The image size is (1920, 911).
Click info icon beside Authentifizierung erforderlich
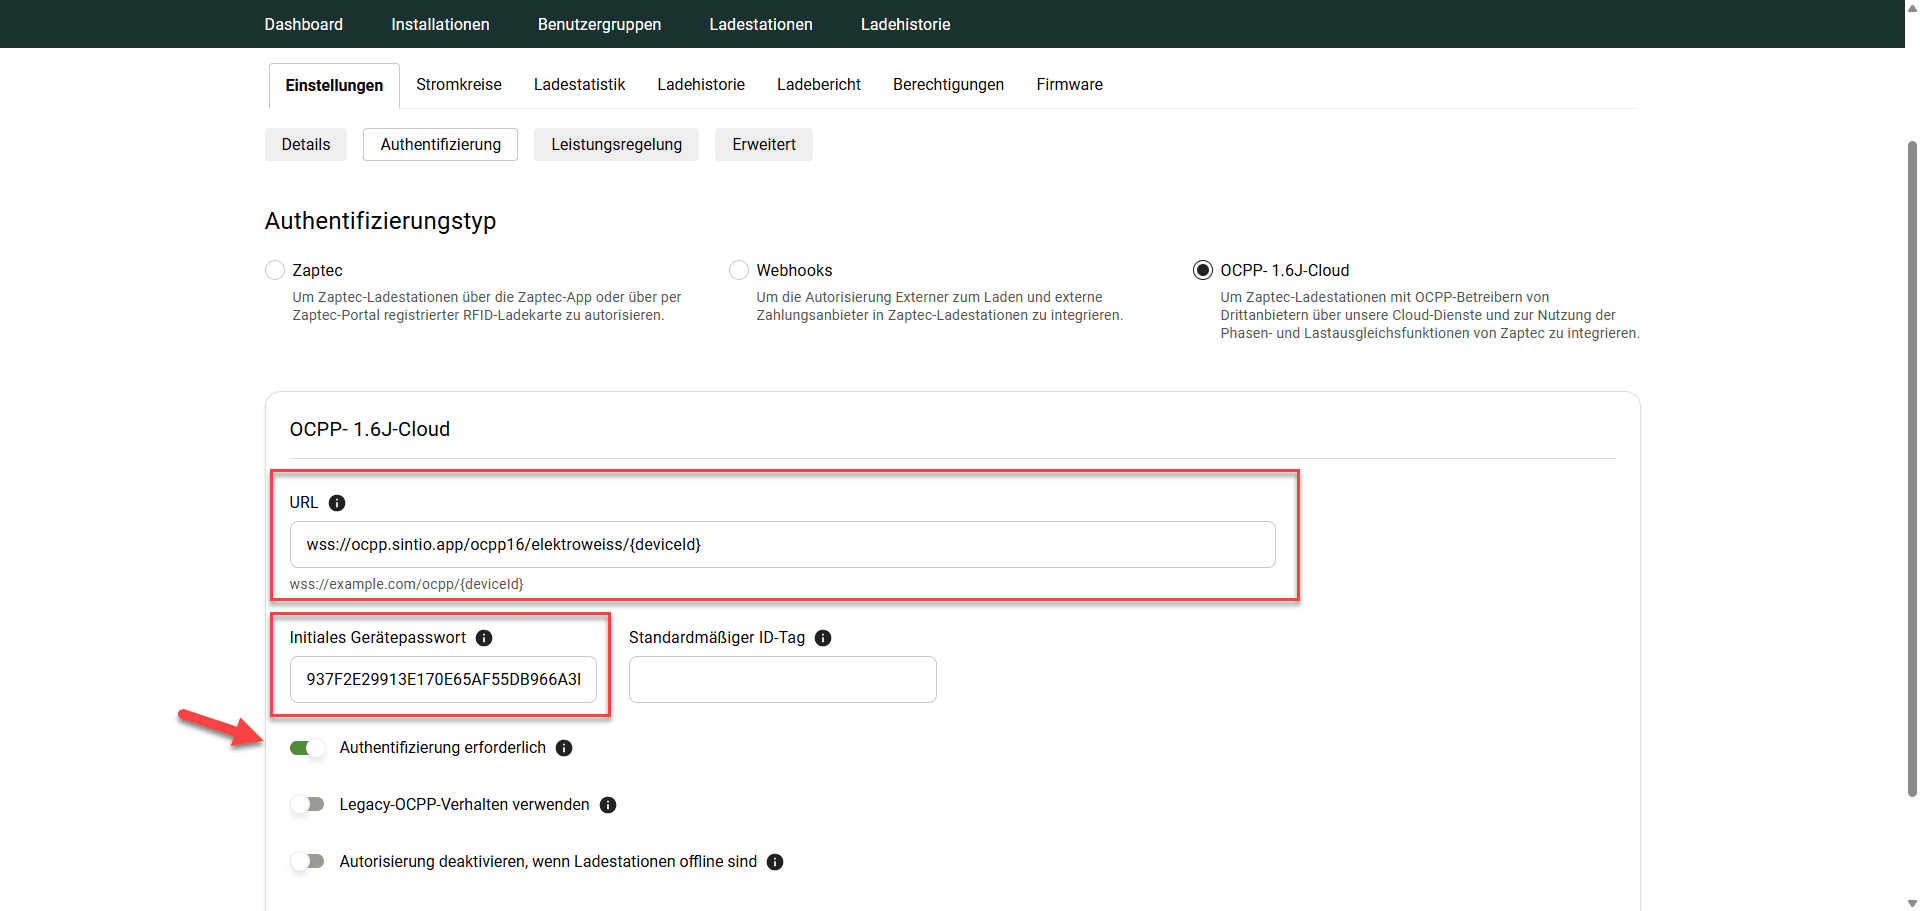click(x=564, y=748)
